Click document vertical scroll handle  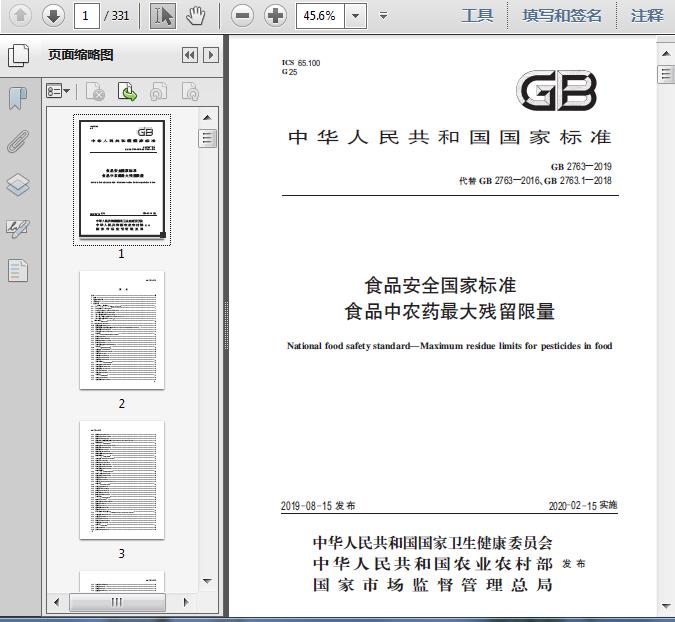666,74
